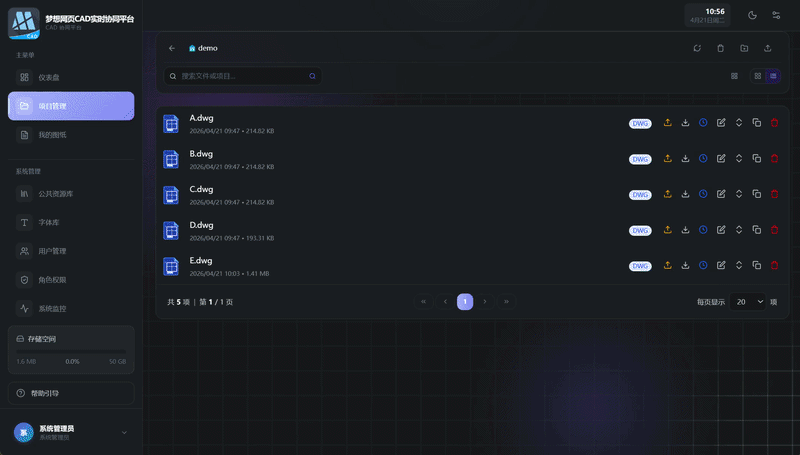Click the 帮助引导 help guide button

point(71,393)
